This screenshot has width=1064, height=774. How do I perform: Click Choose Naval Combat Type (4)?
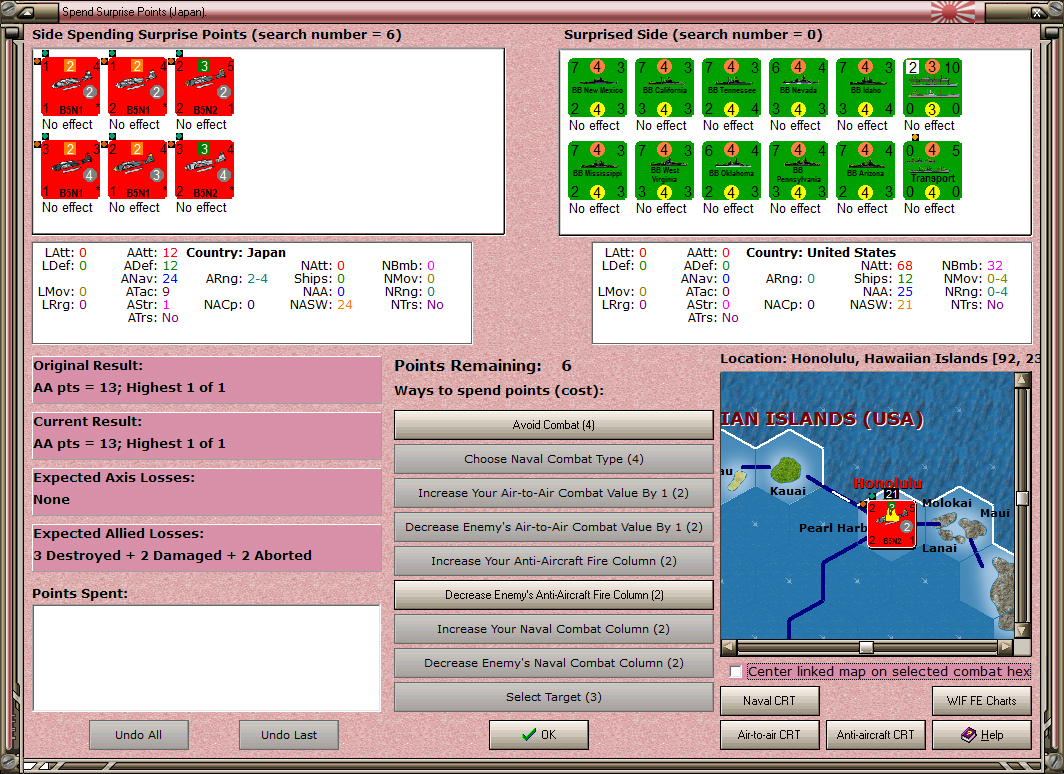point(554,459)
